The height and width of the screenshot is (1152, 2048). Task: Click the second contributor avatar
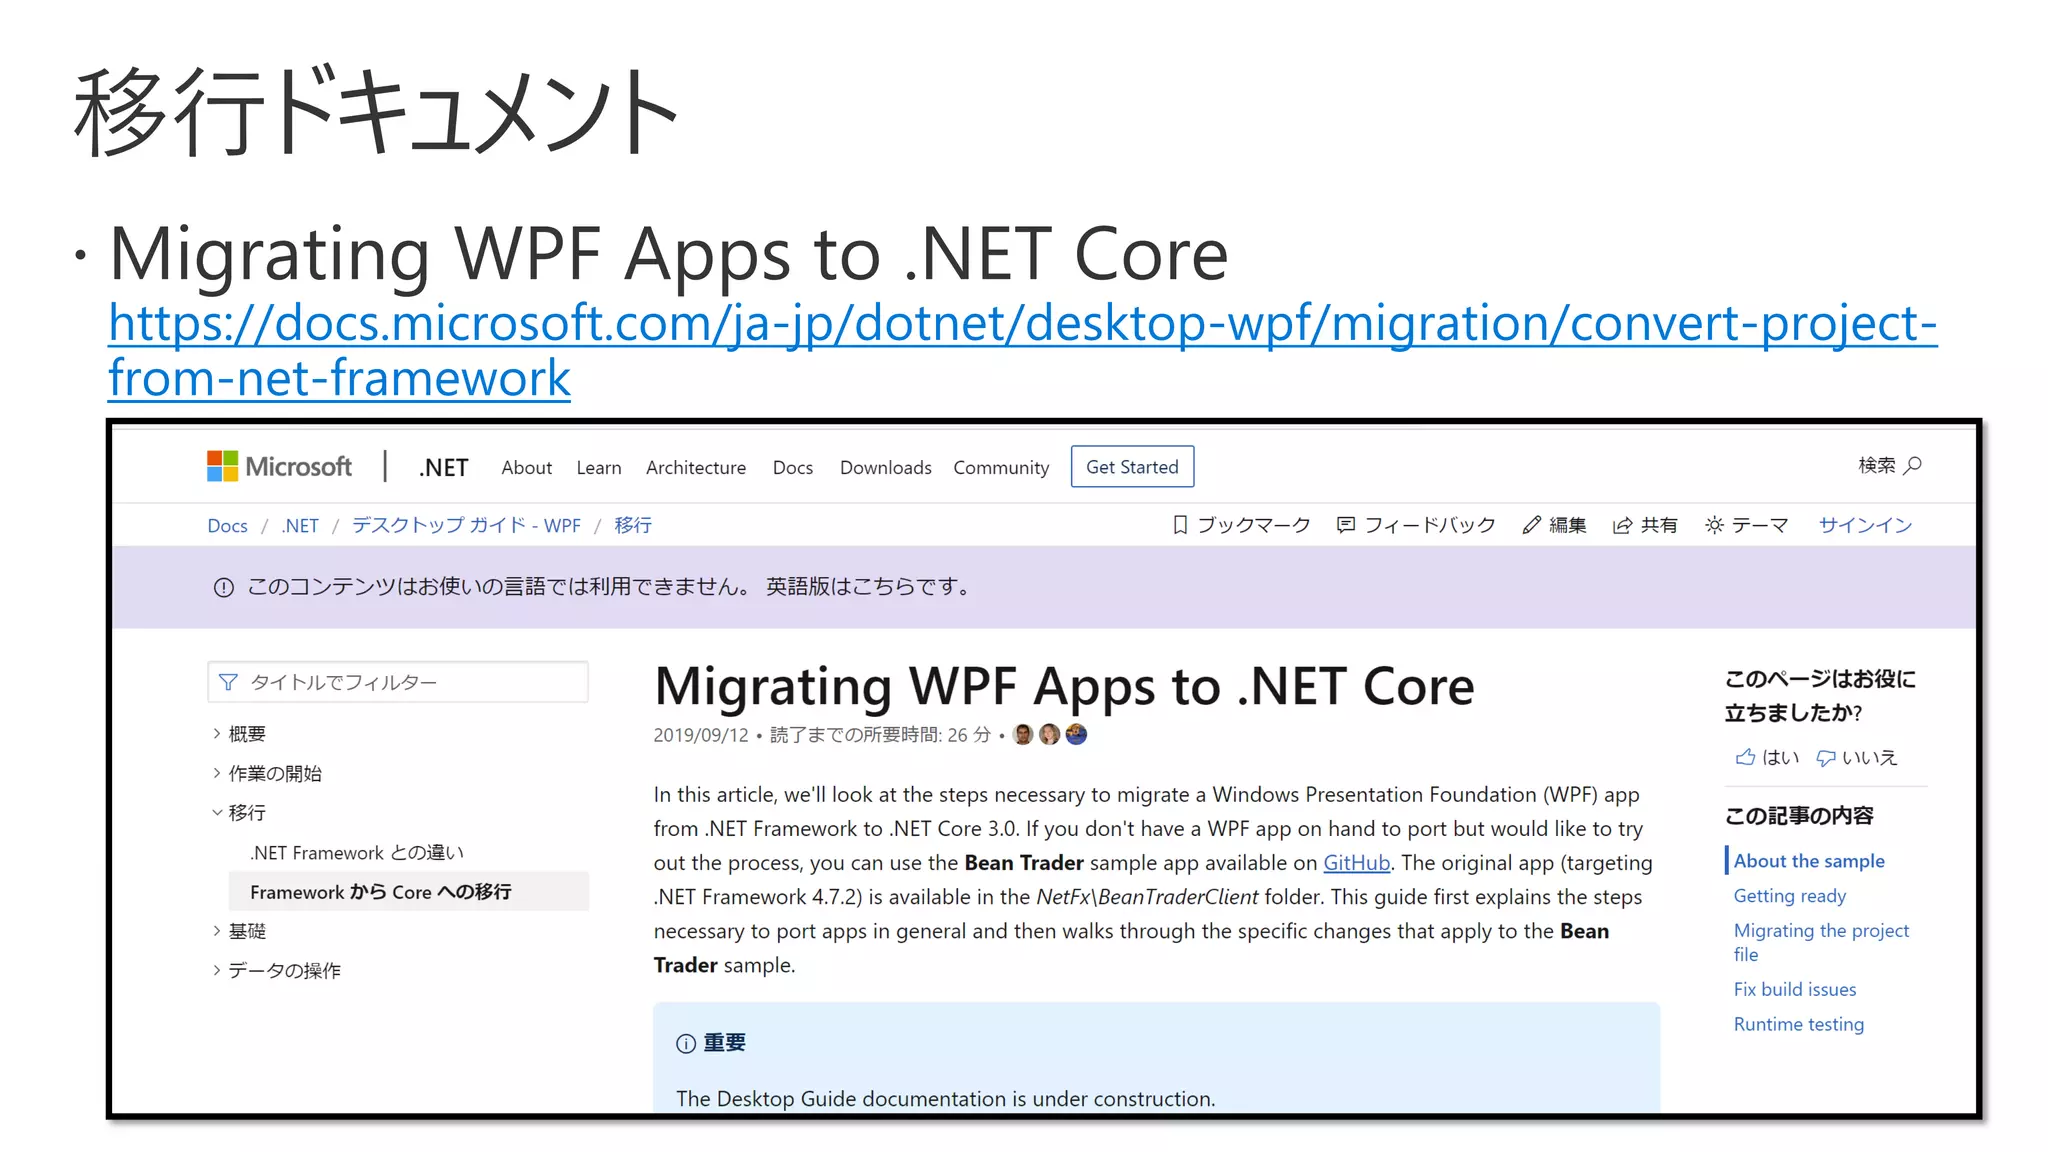[1049, 735]
